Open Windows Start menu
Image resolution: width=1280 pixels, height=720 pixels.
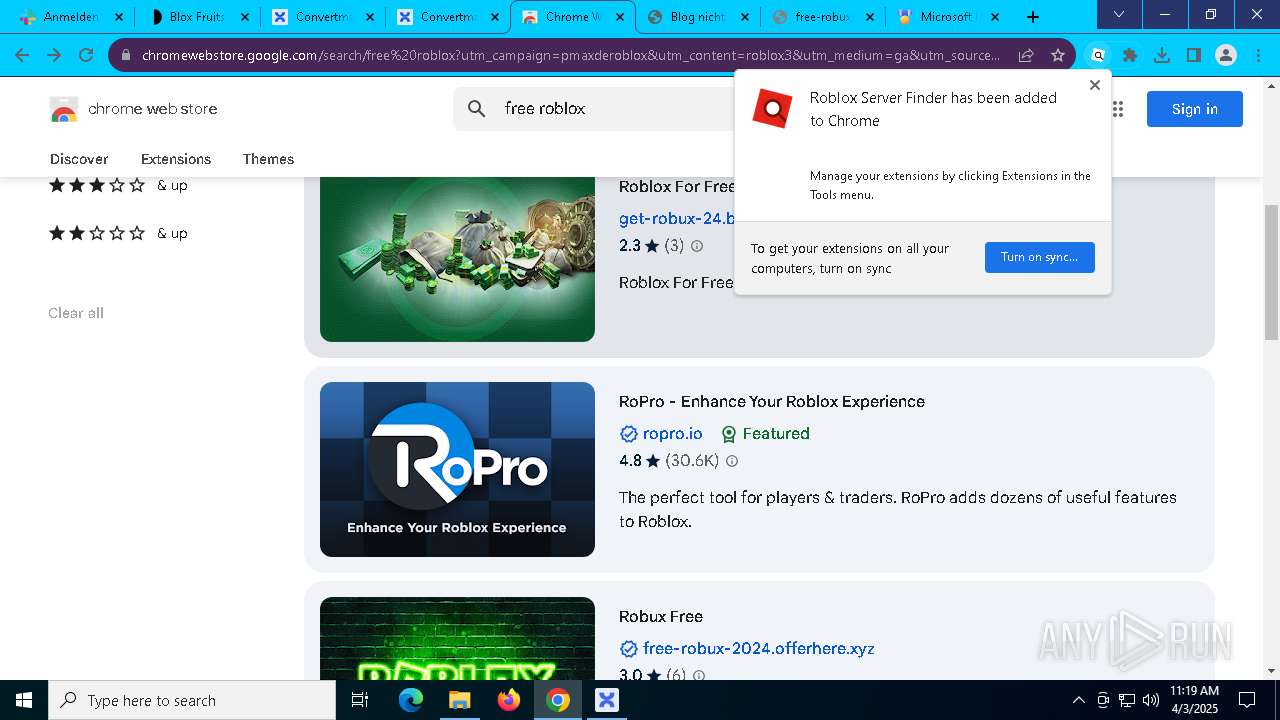[24, 700]
